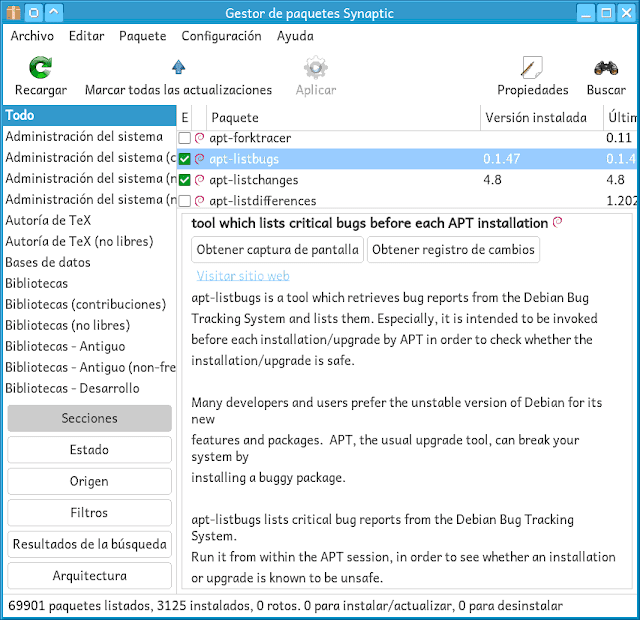Screen dimensions: 640x620
Task: Select the apt-listchanges package name
Action: click(253, 180)
